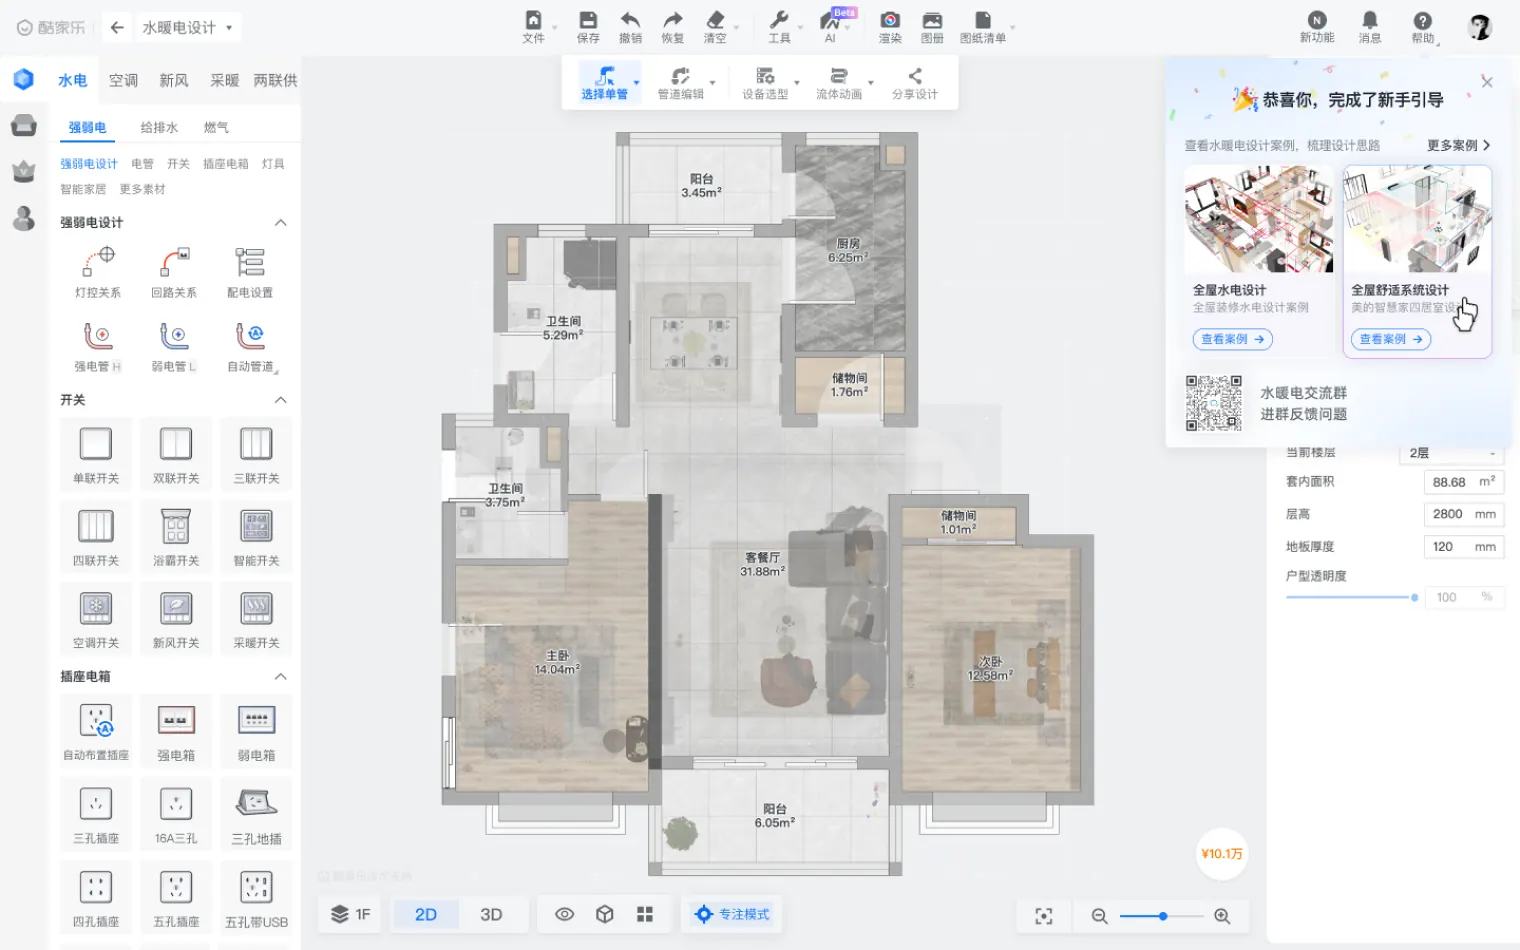Screen dimensions: 1520x950
Task: Switch view to 3D mode
Action: (491, 915)
